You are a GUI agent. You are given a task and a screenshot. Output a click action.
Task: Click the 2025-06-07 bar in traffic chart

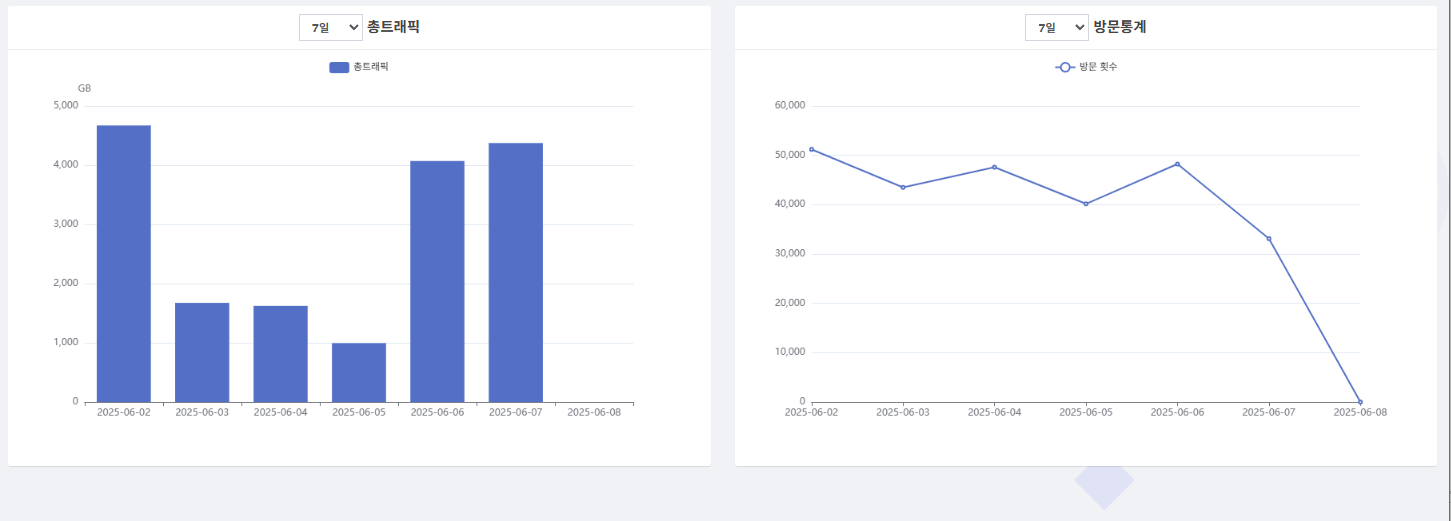click(x=515, y=272)
